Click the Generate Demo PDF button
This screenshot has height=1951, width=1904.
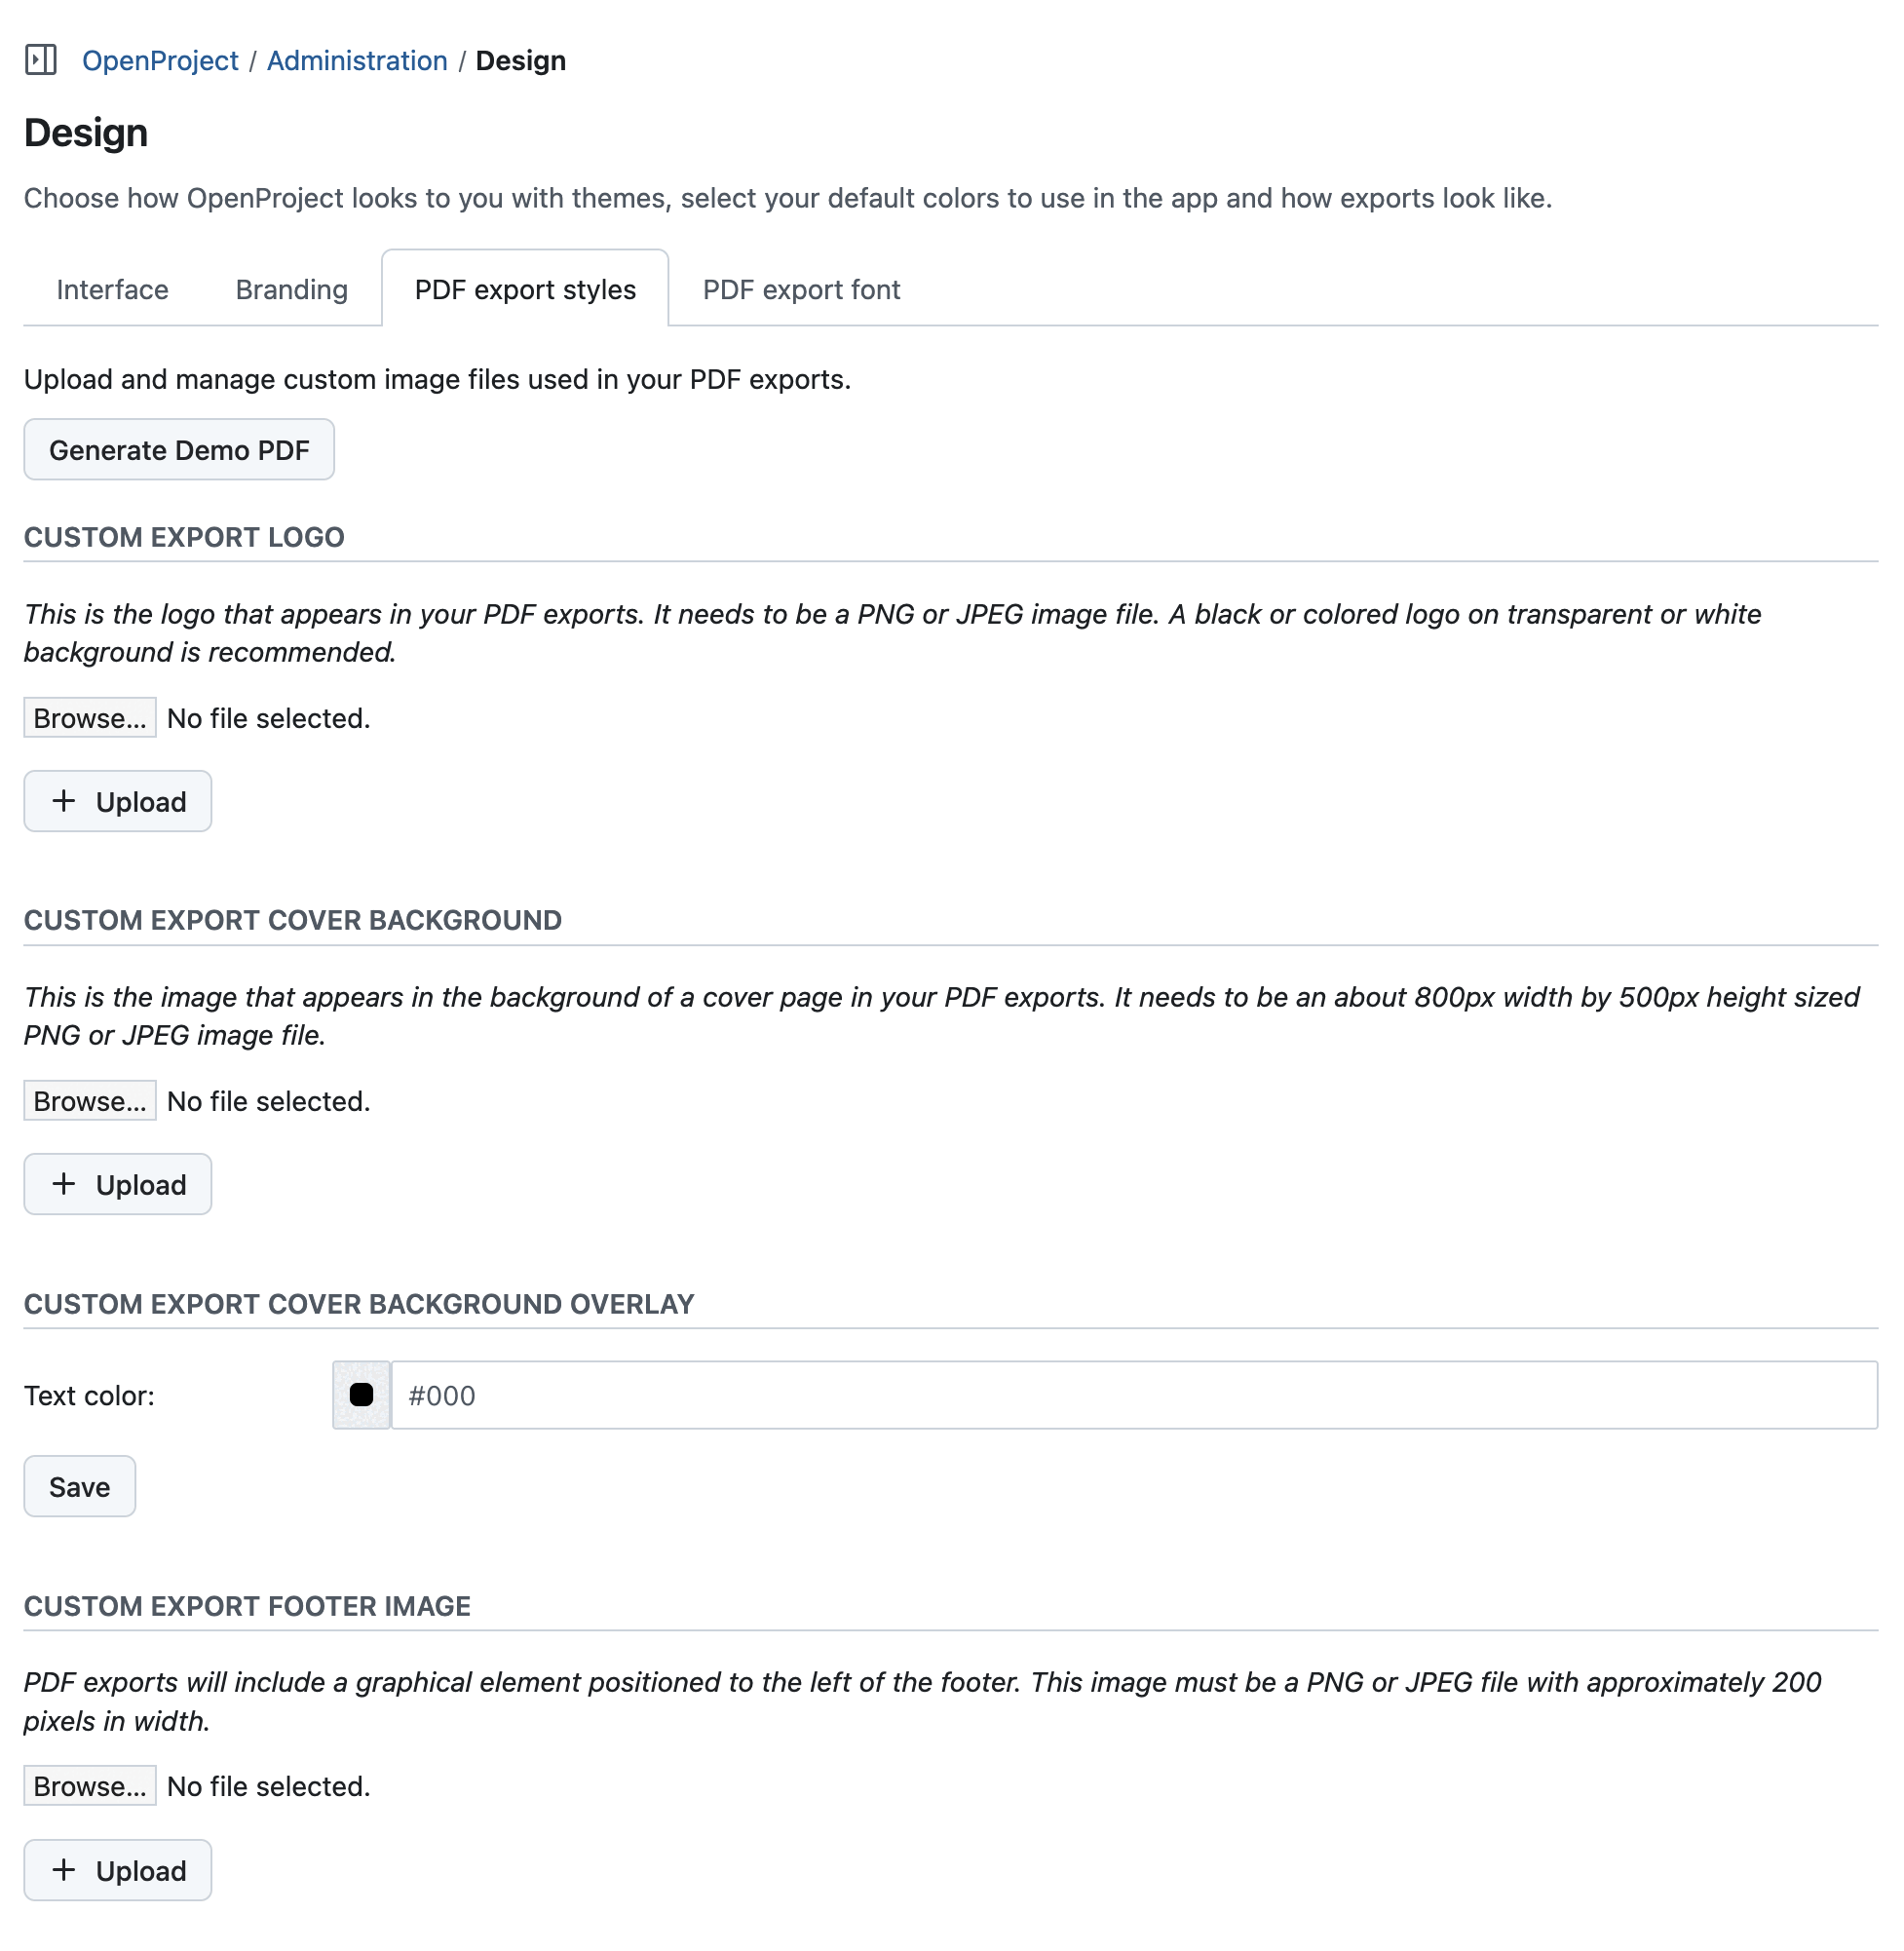click(x=179, y=449)
